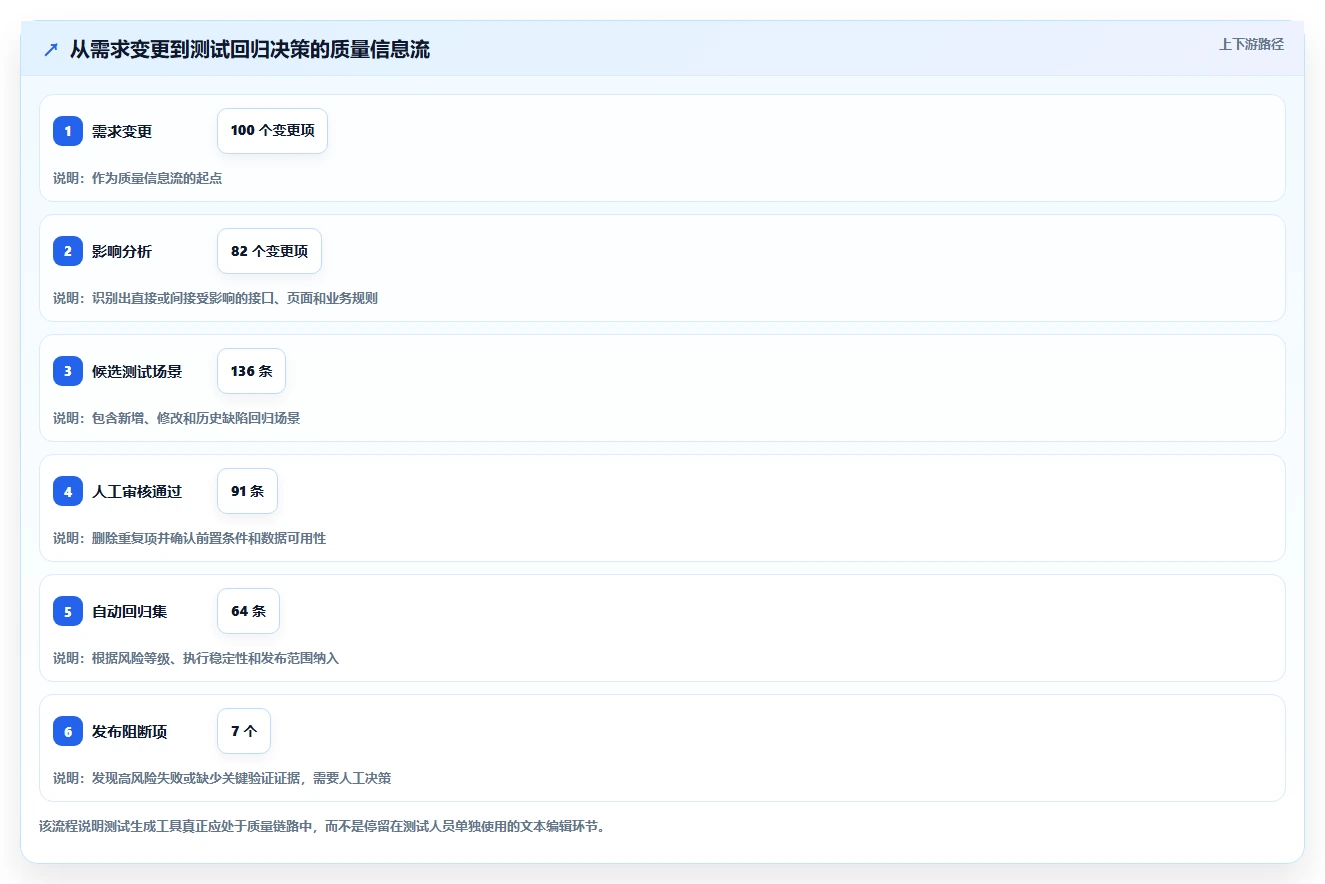Select the '7 个' value chip

[x=244, y=731]
